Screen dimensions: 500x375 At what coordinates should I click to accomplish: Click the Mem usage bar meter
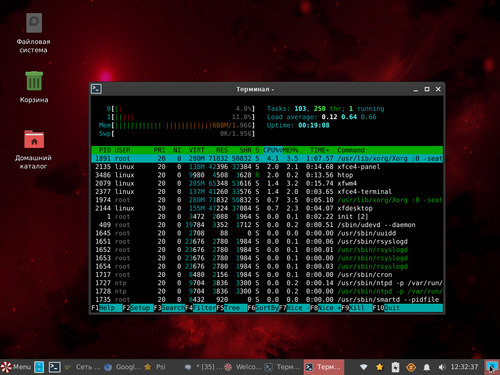(x=177, y=125)
